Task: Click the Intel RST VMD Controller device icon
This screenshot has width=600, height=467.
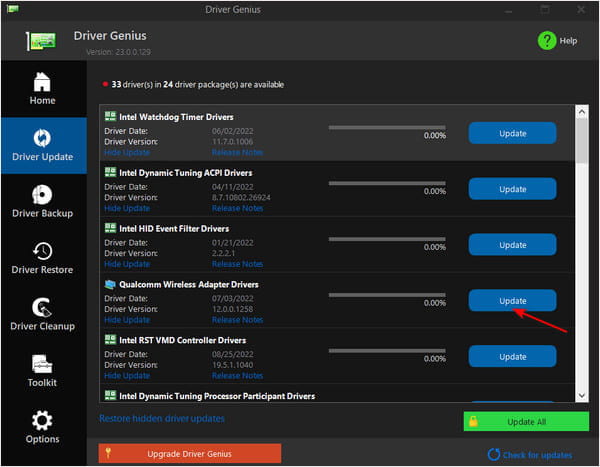Action: tap(110, 340)
